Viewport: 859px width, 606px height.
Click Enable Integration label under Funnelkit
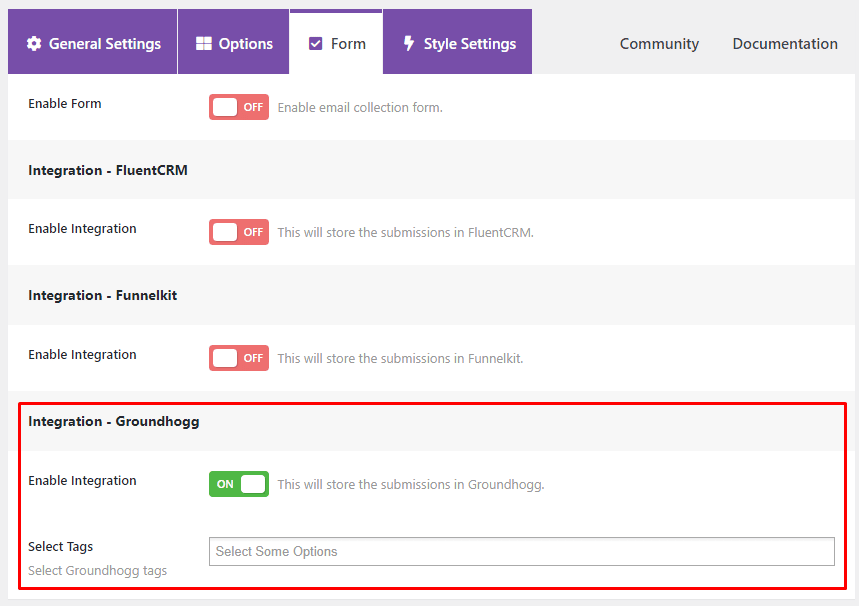coord(82,355)
